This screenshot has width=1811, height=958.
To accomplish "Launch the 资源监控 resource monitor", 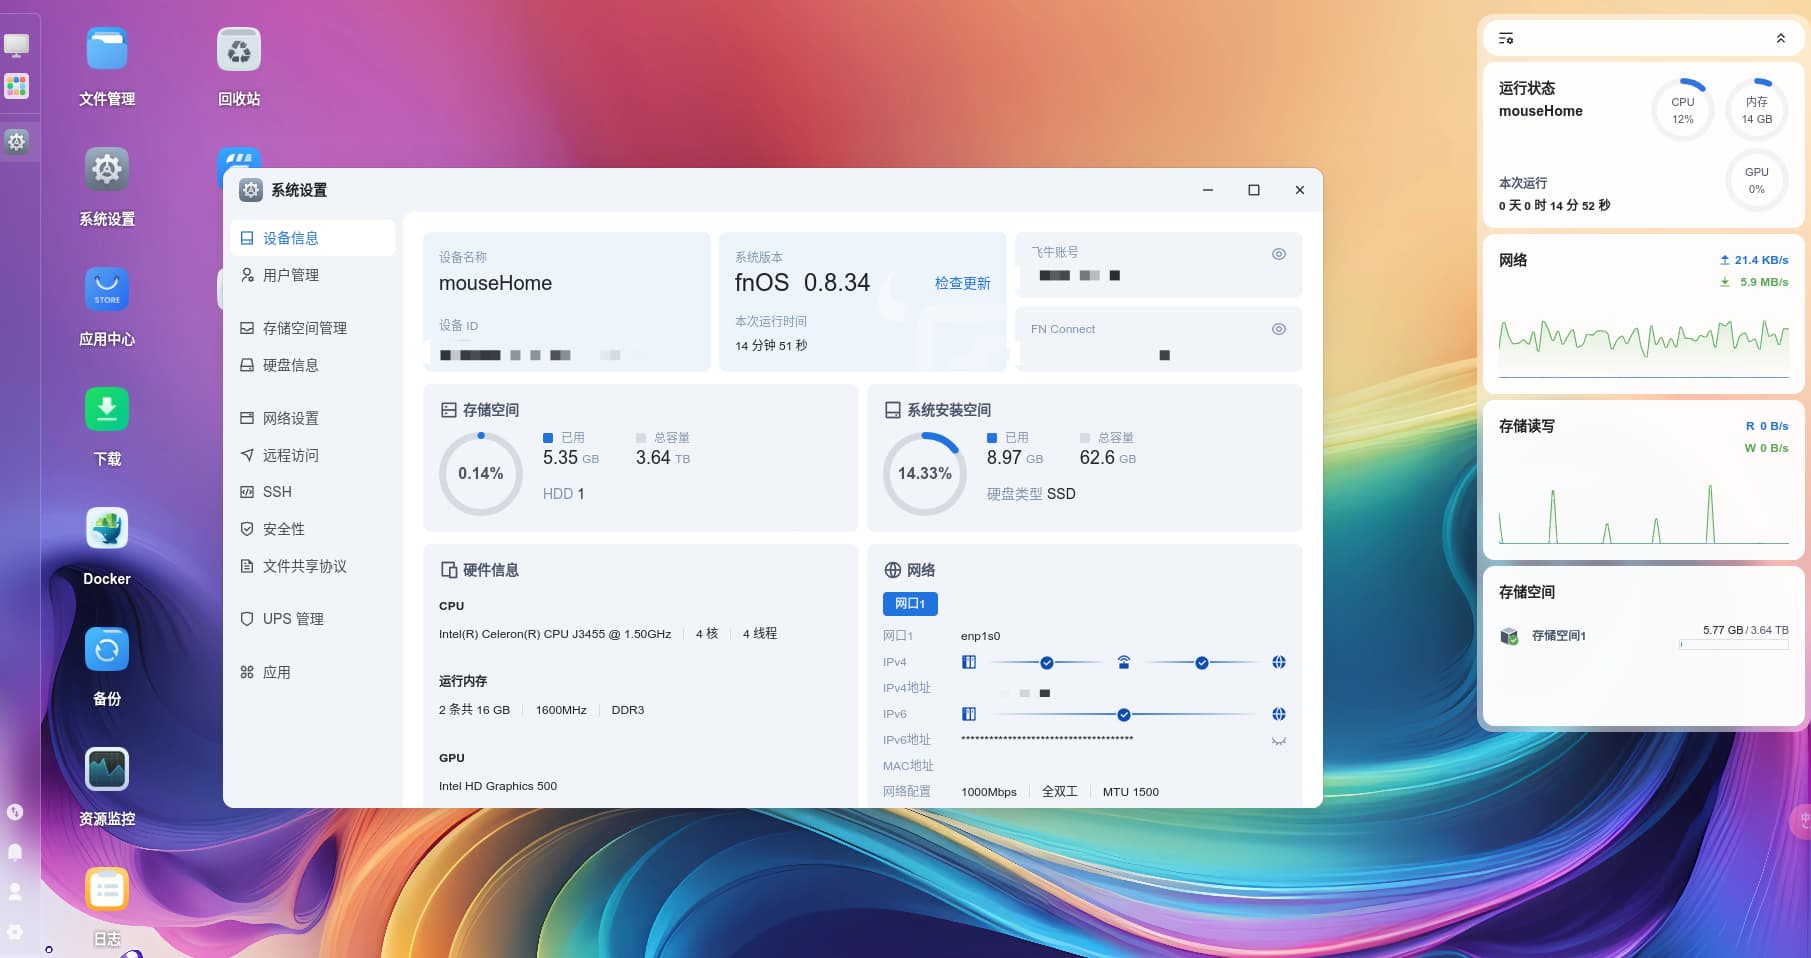I will pos(107,769).
